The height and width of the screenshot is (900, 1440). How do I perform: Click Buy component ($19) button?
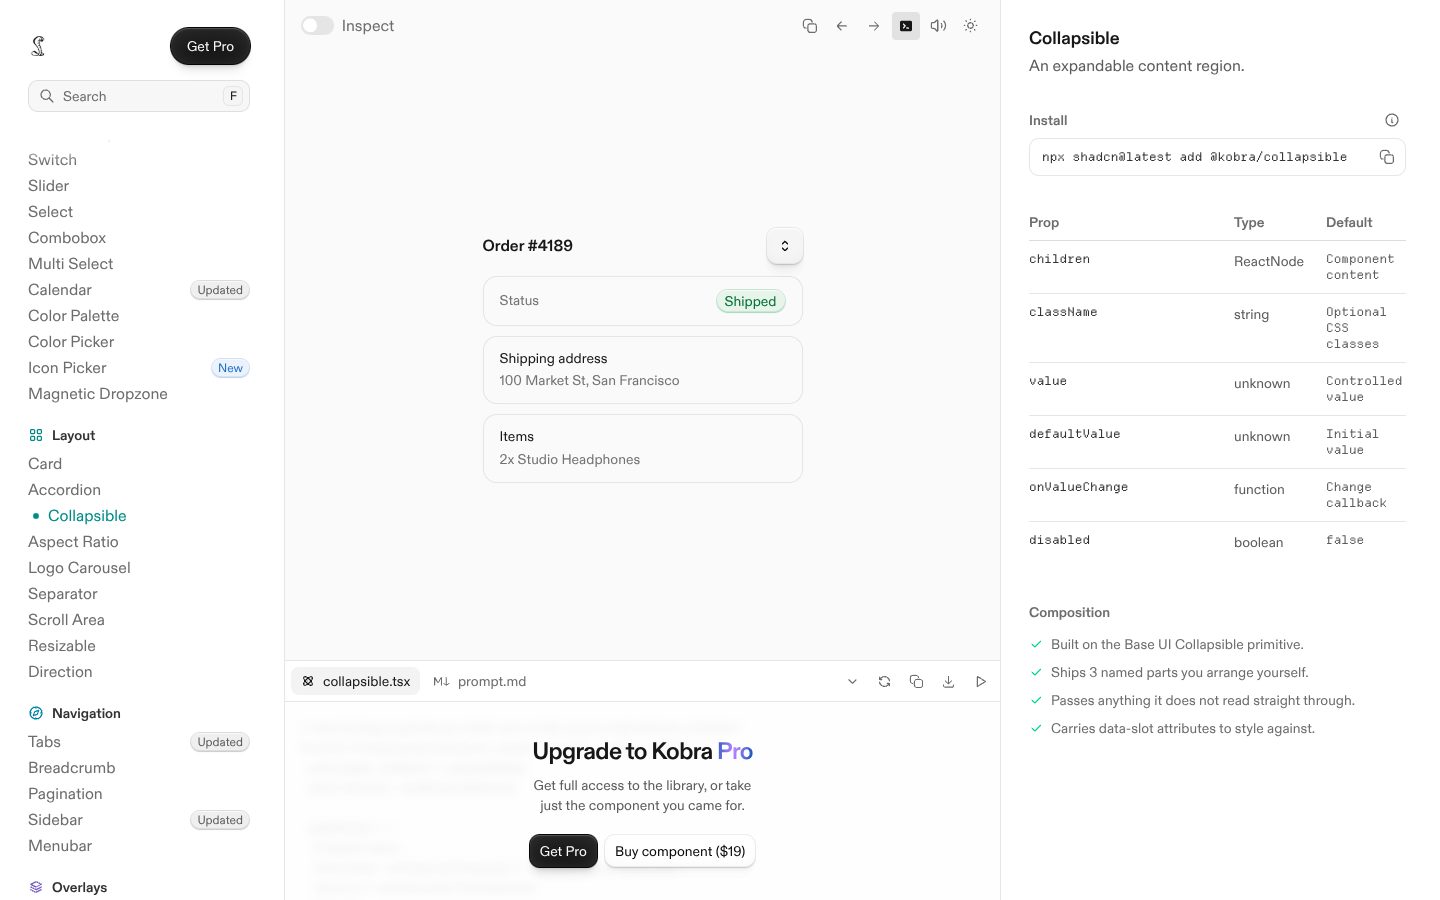coord(680,851)
